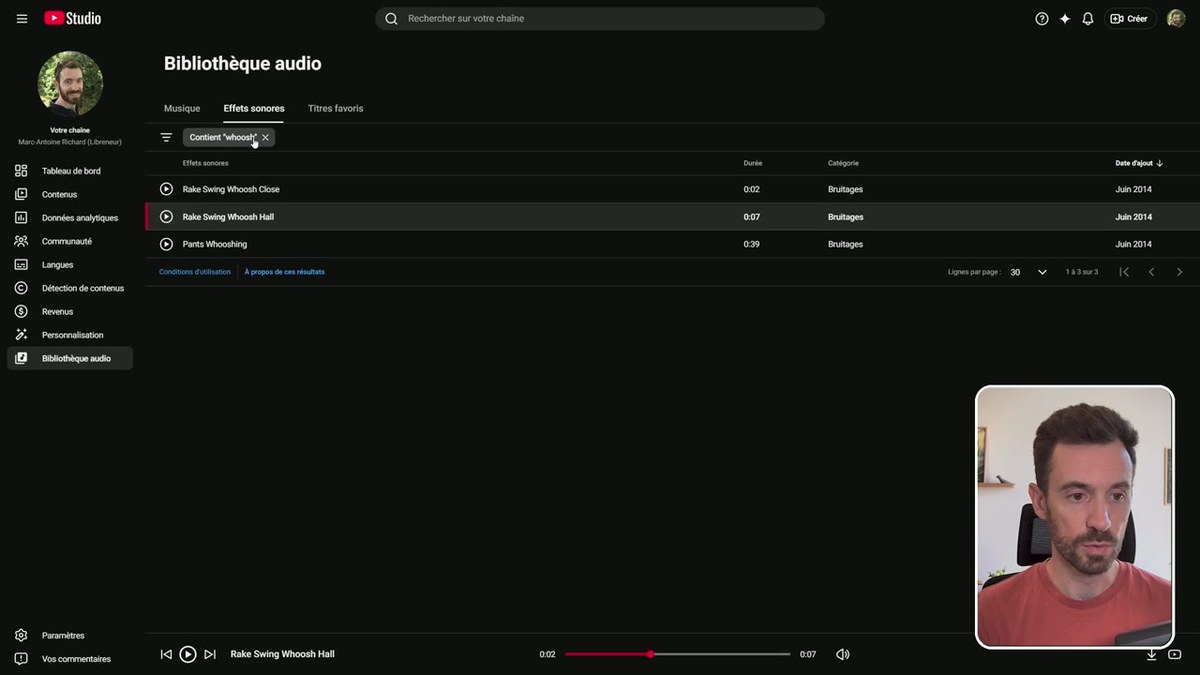Go to first page of results
This screenshot has height=675, width=1200.
(x=1124, y=272)
